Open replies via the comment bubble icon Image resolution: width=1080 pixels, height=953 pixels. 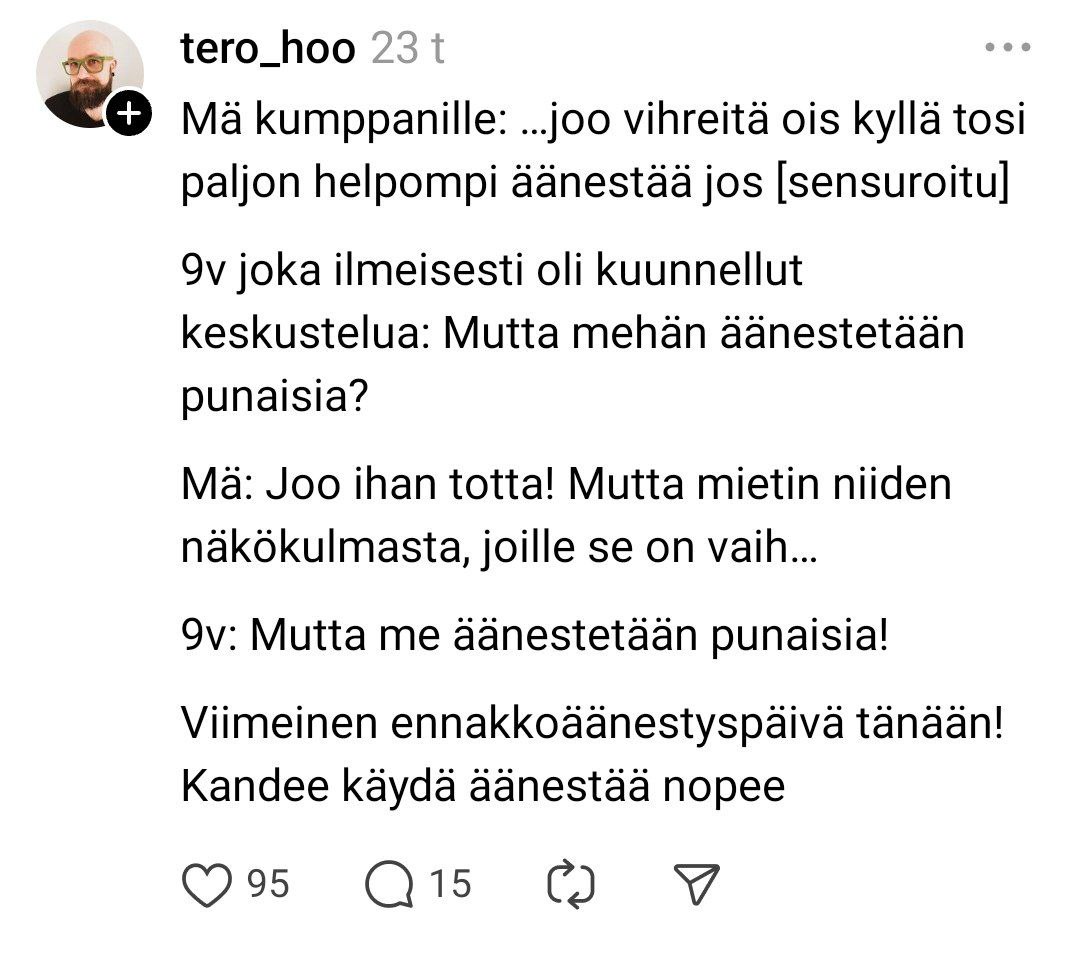388,884
